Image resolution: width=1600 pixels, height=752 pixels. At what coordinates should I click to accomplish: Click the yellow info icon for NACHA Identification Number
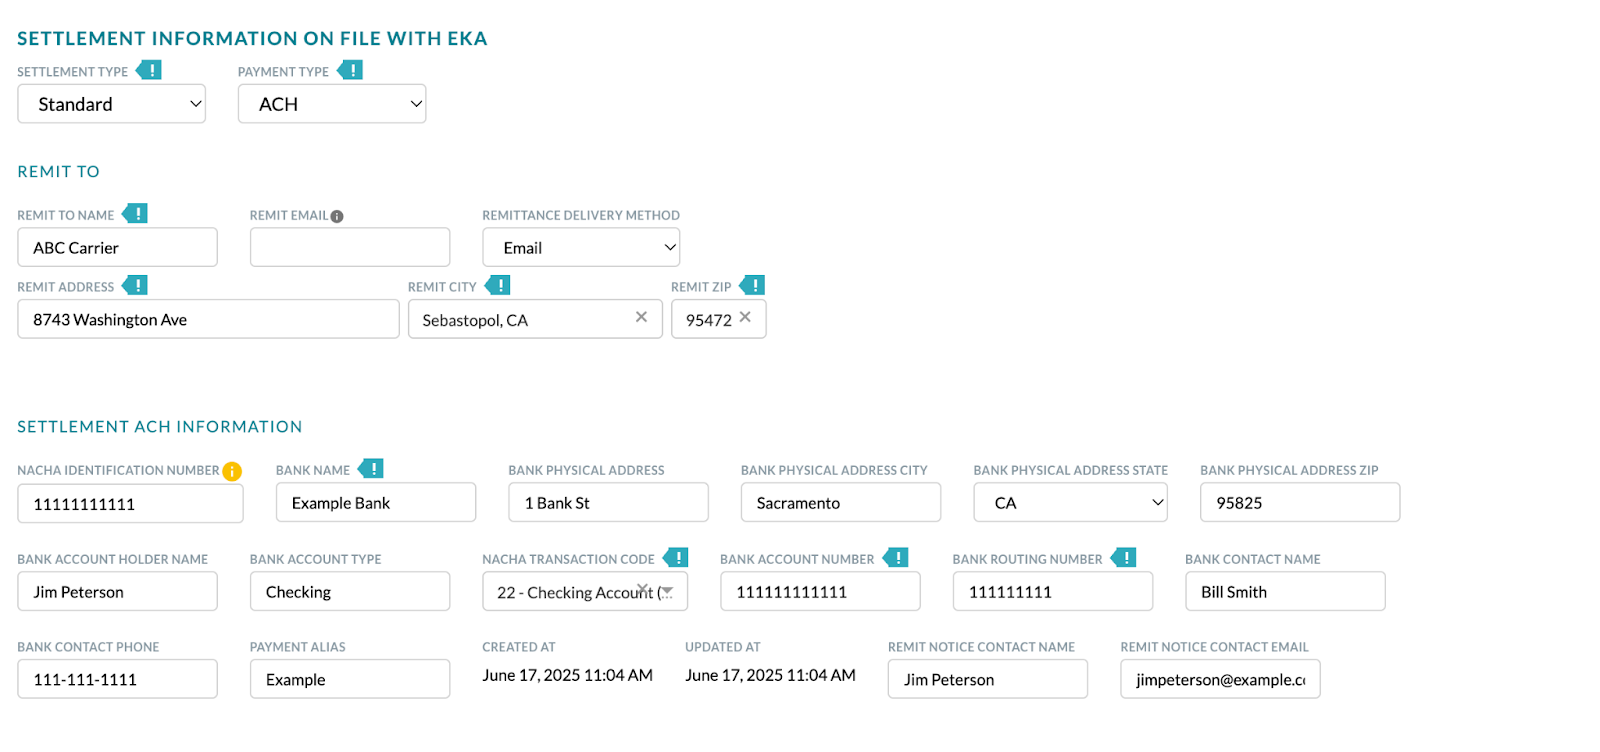pyautogui.click(x=232, y=471)
